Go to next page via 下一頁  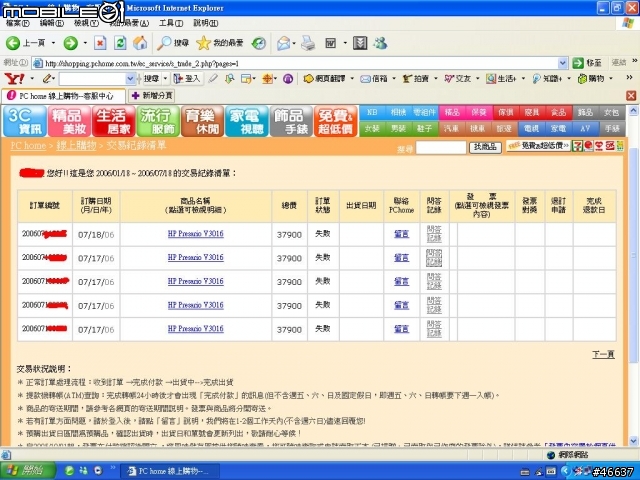coord(603,354)
